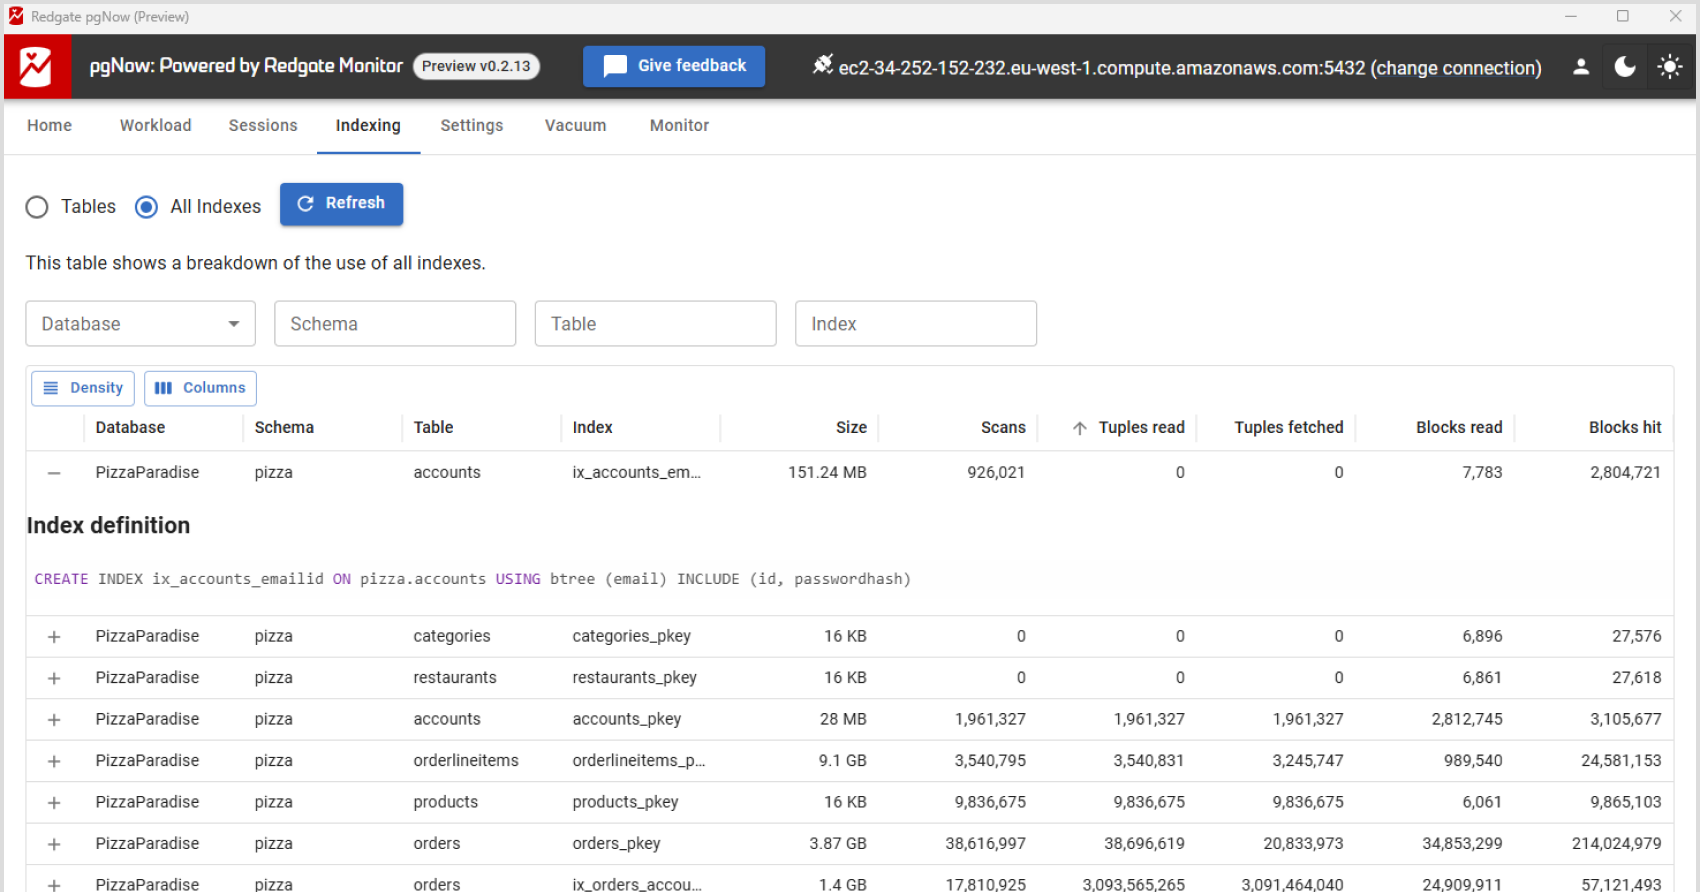
Task: Click the 3.87 GB size cell
Action: 838,843
